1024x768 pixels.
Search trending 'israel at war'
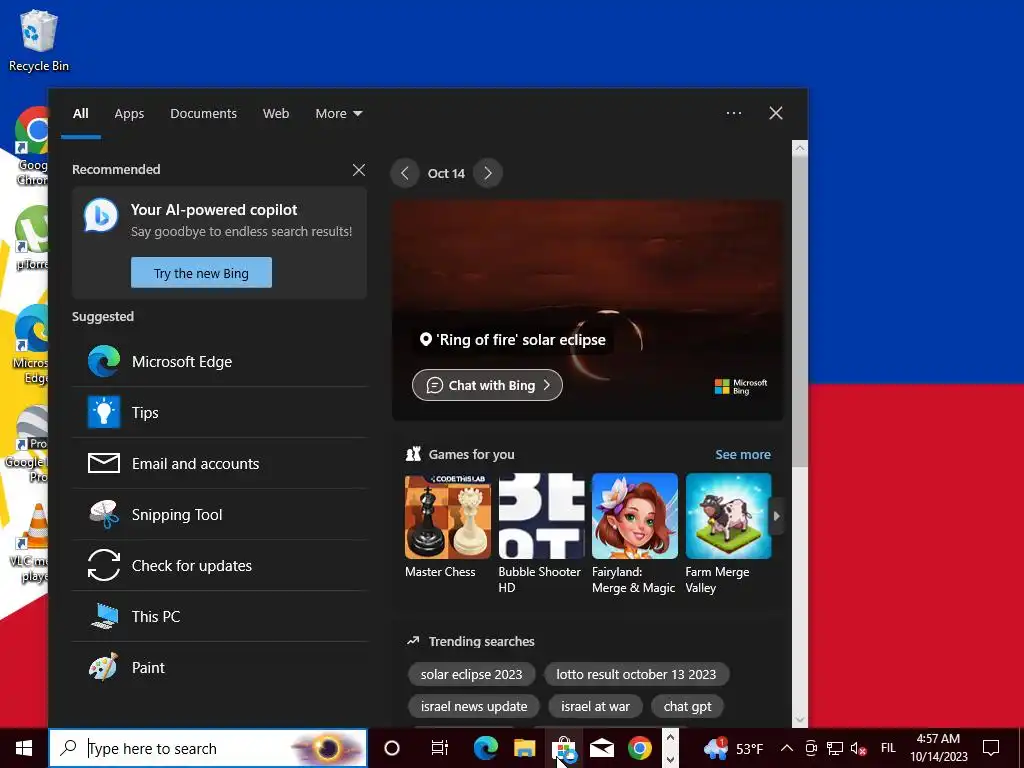tap(595, 706)
